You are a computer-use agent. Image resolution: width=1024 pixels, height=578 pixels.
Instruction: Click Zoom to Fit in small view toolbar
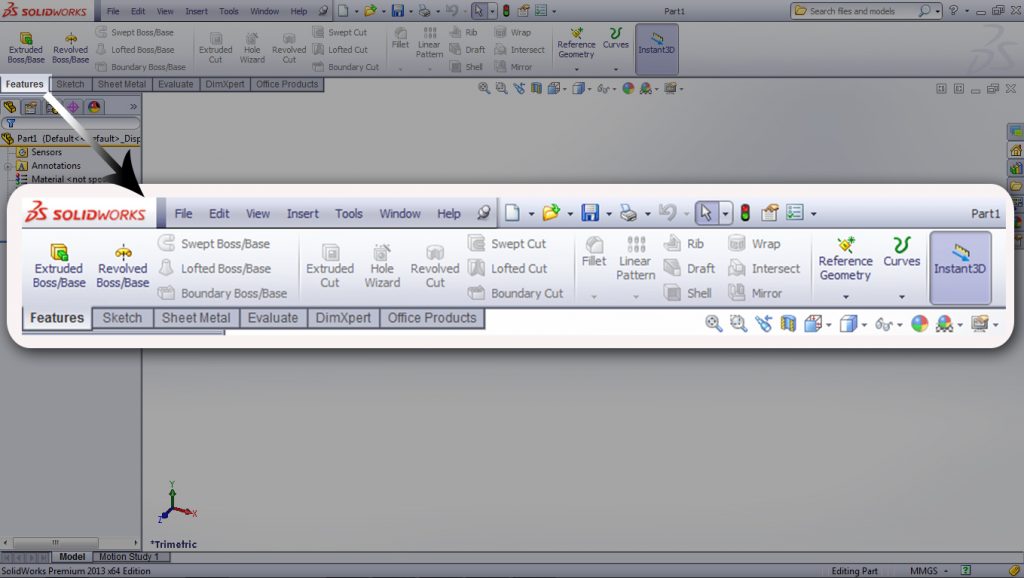(483, 88)
